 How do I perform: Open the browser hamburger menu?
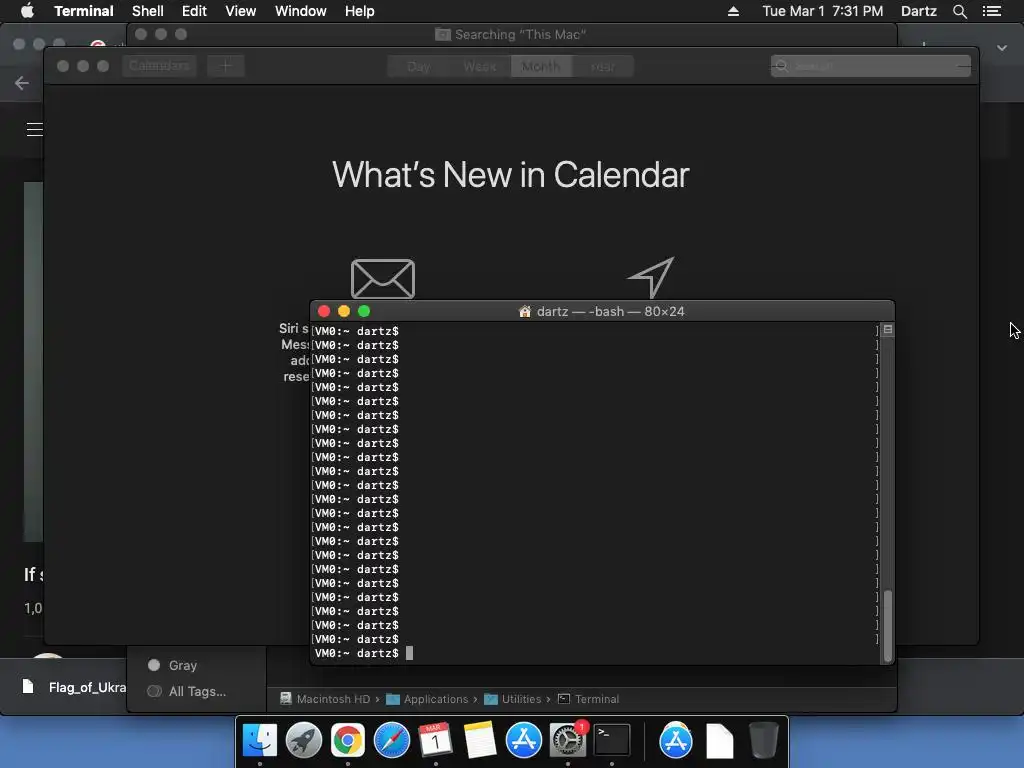pos(35,129)
